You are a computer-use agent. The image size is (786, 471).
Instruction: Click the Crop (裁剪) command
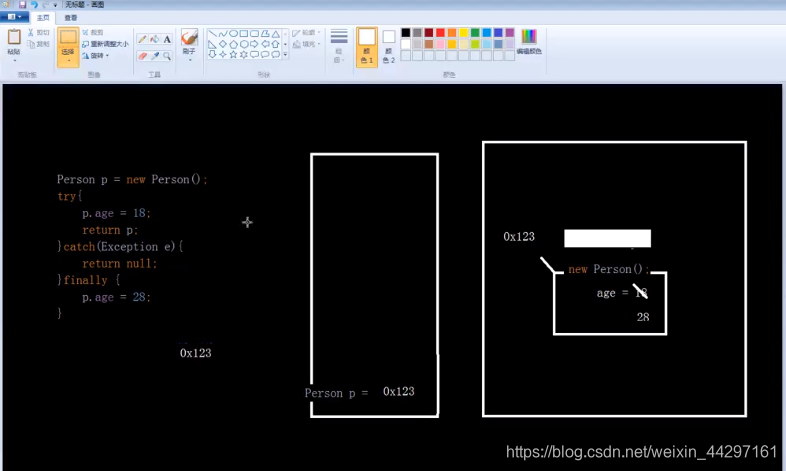click(x=93, y=33)
